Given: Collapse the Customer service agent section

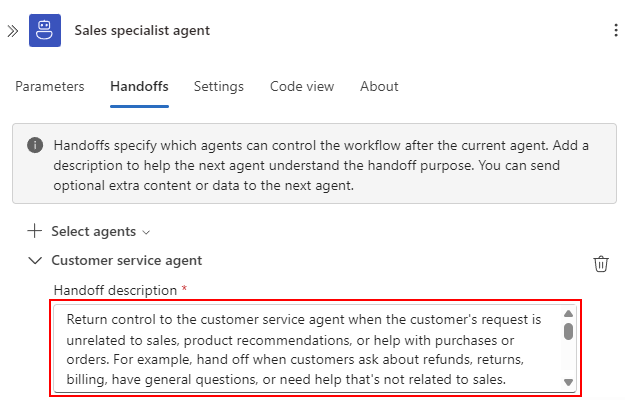Looking at the screenshot, I should pos(35,261).
